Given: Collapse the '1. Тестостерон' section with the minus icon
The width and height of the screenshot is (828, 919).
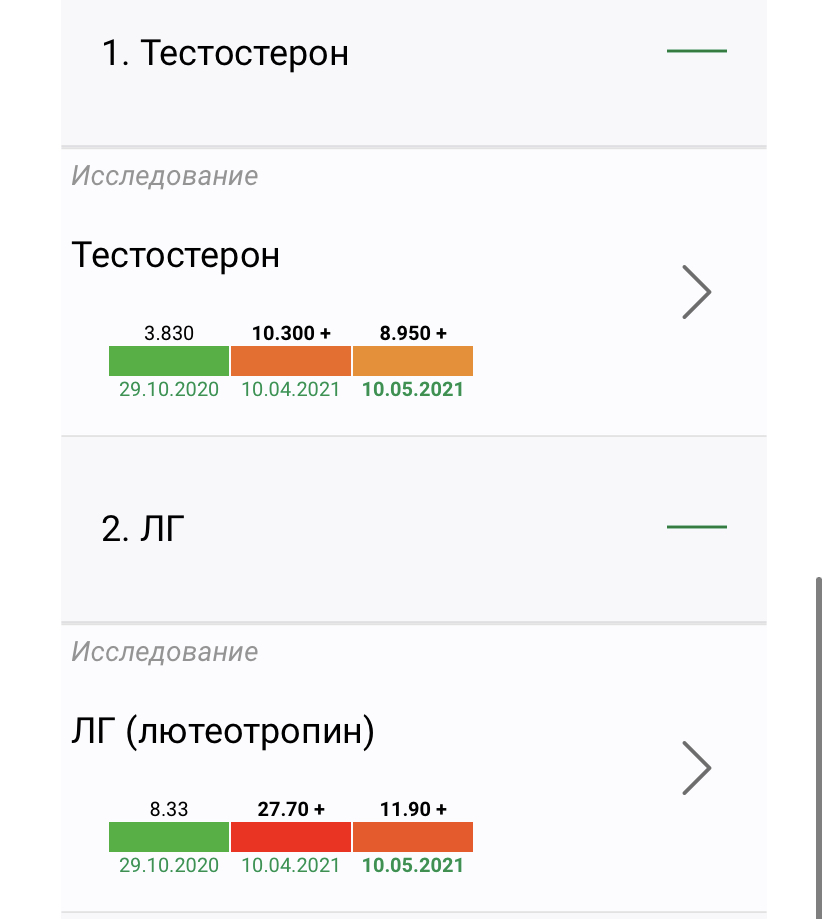Looking at the screenshot, I should [x=696, y=50].
